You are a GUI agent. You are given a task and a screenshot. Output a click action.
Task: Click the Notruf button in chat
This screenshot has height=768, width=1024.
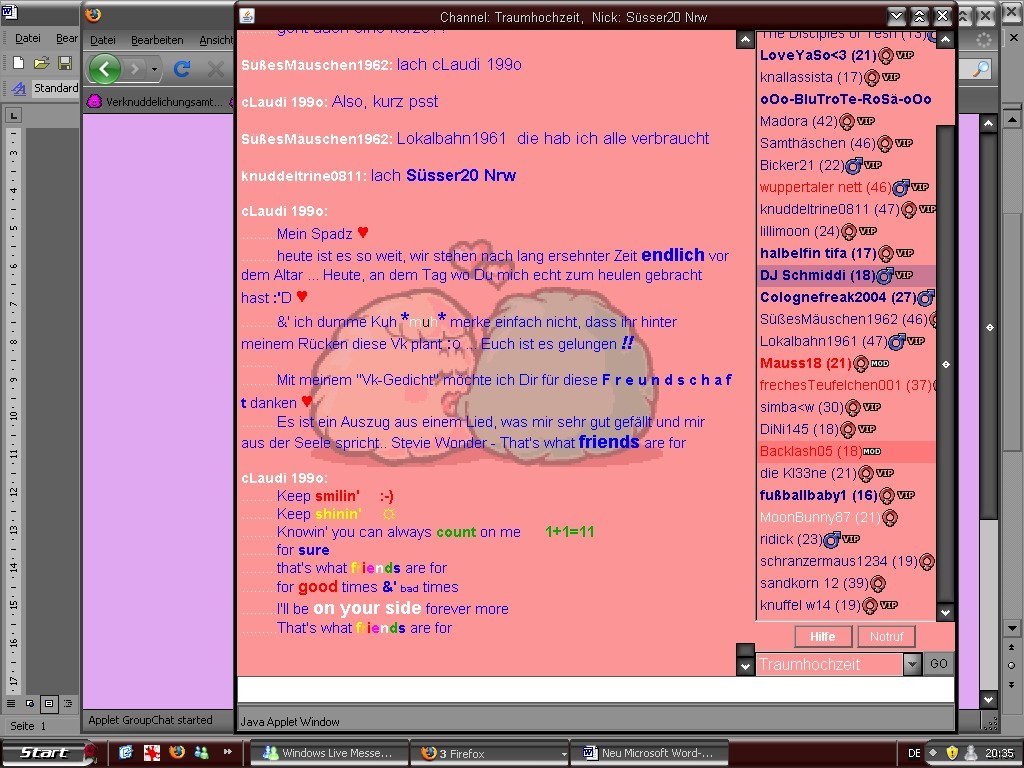click(886, 636)
